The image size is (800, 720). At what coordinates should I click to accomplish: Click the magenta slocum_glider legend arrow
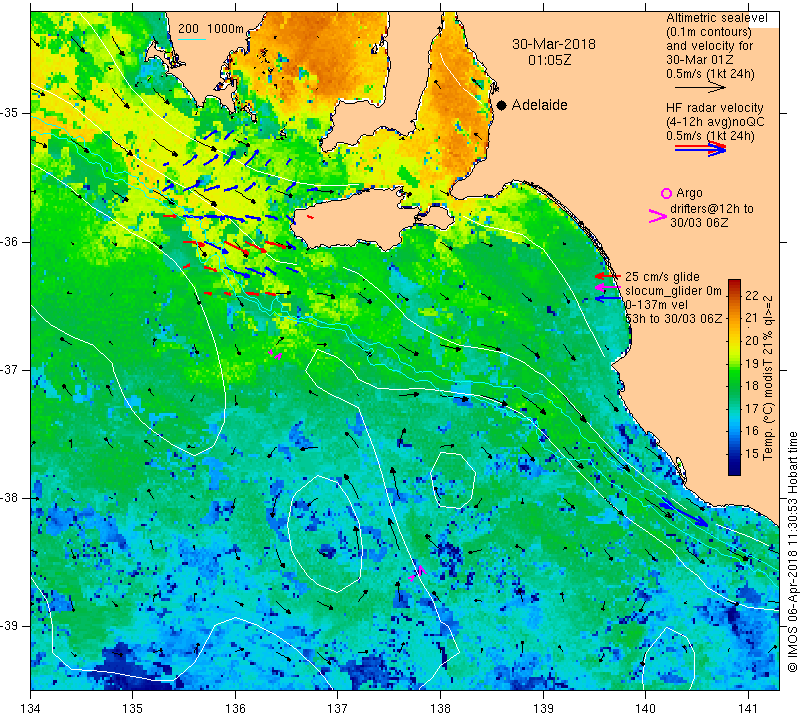608,288
